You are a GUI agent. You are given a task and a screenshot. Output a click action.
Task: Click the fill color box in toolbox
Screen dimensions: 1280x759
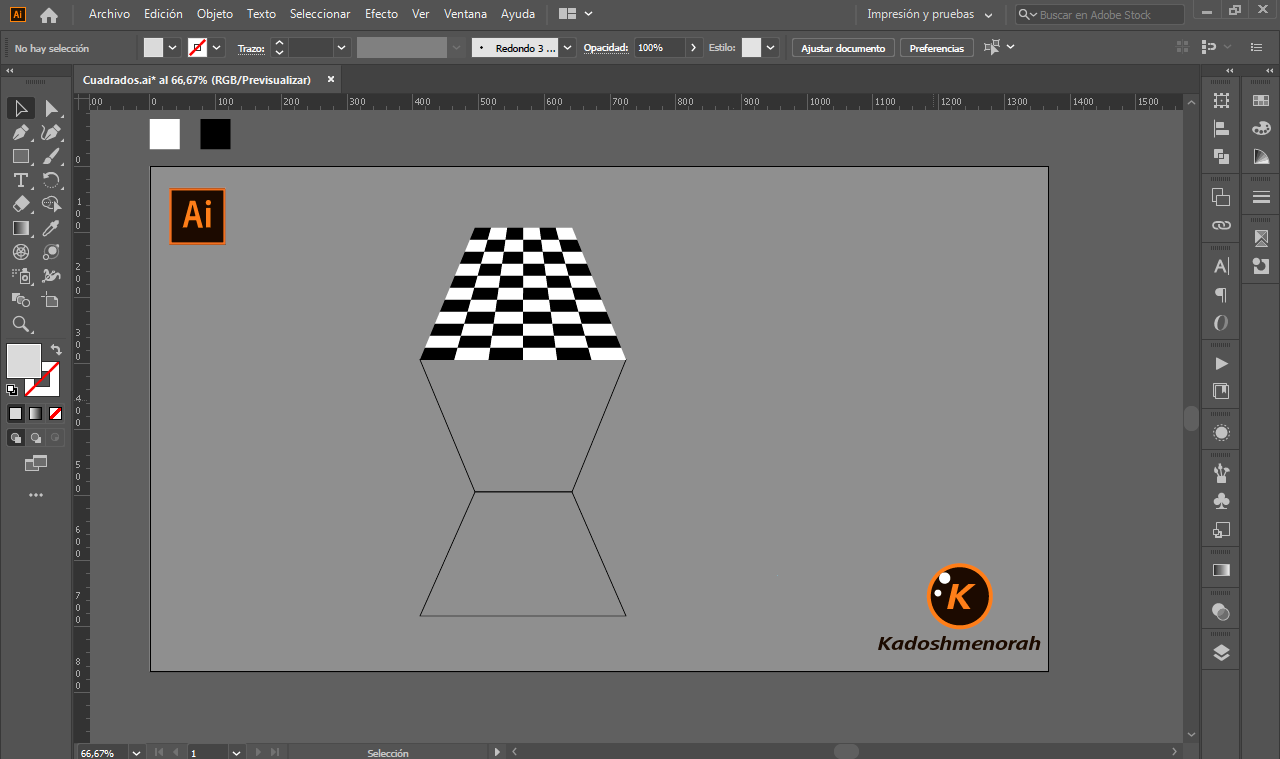coord(24,360)
